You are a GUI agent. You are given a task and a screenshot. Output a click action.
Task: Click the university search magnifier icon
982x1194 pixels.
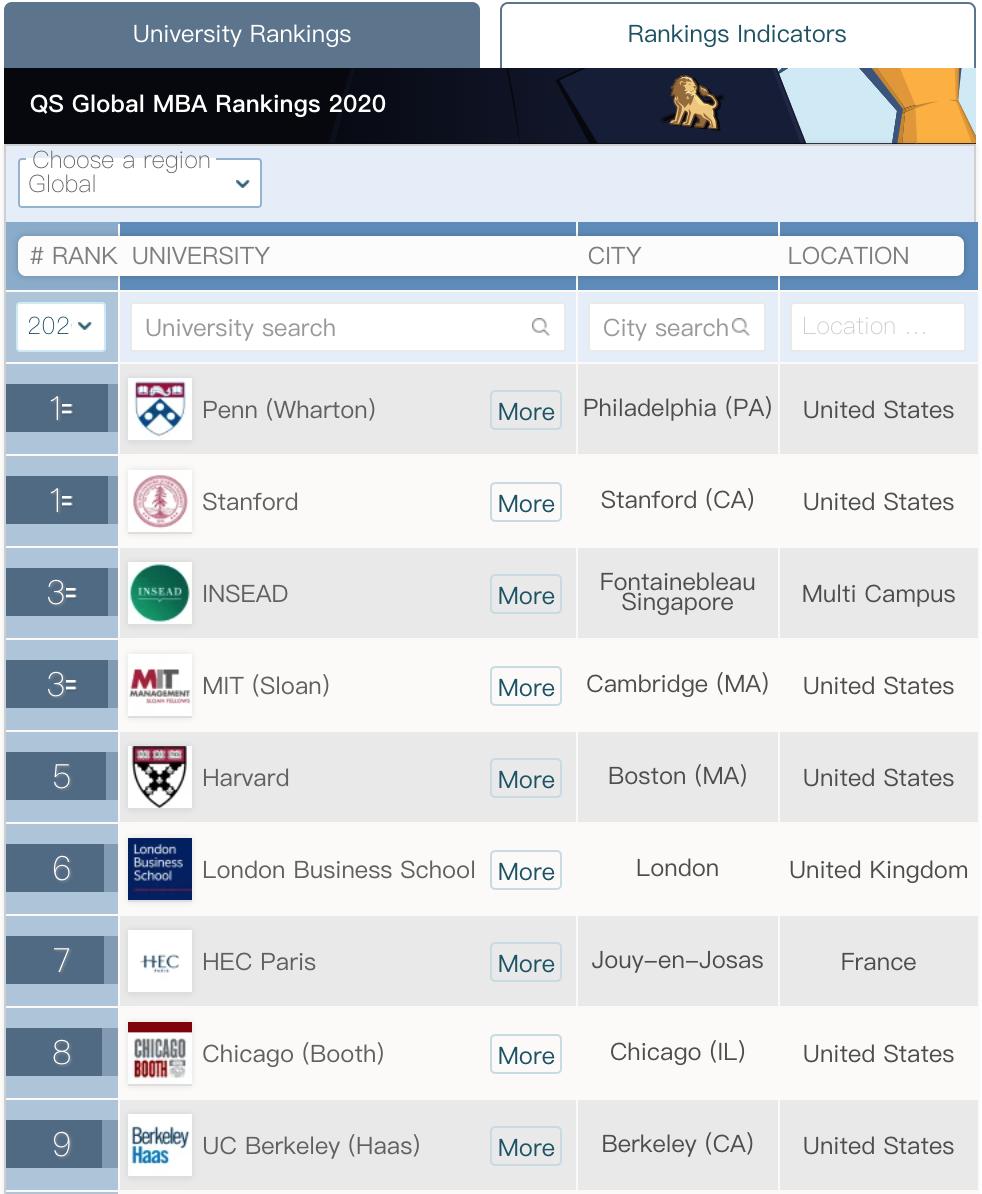click(540, 327)
